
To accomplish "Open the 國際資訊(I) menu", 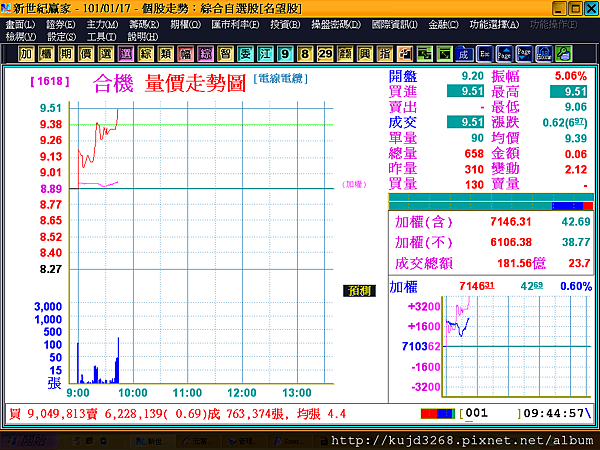I will [x=395, y=25].
